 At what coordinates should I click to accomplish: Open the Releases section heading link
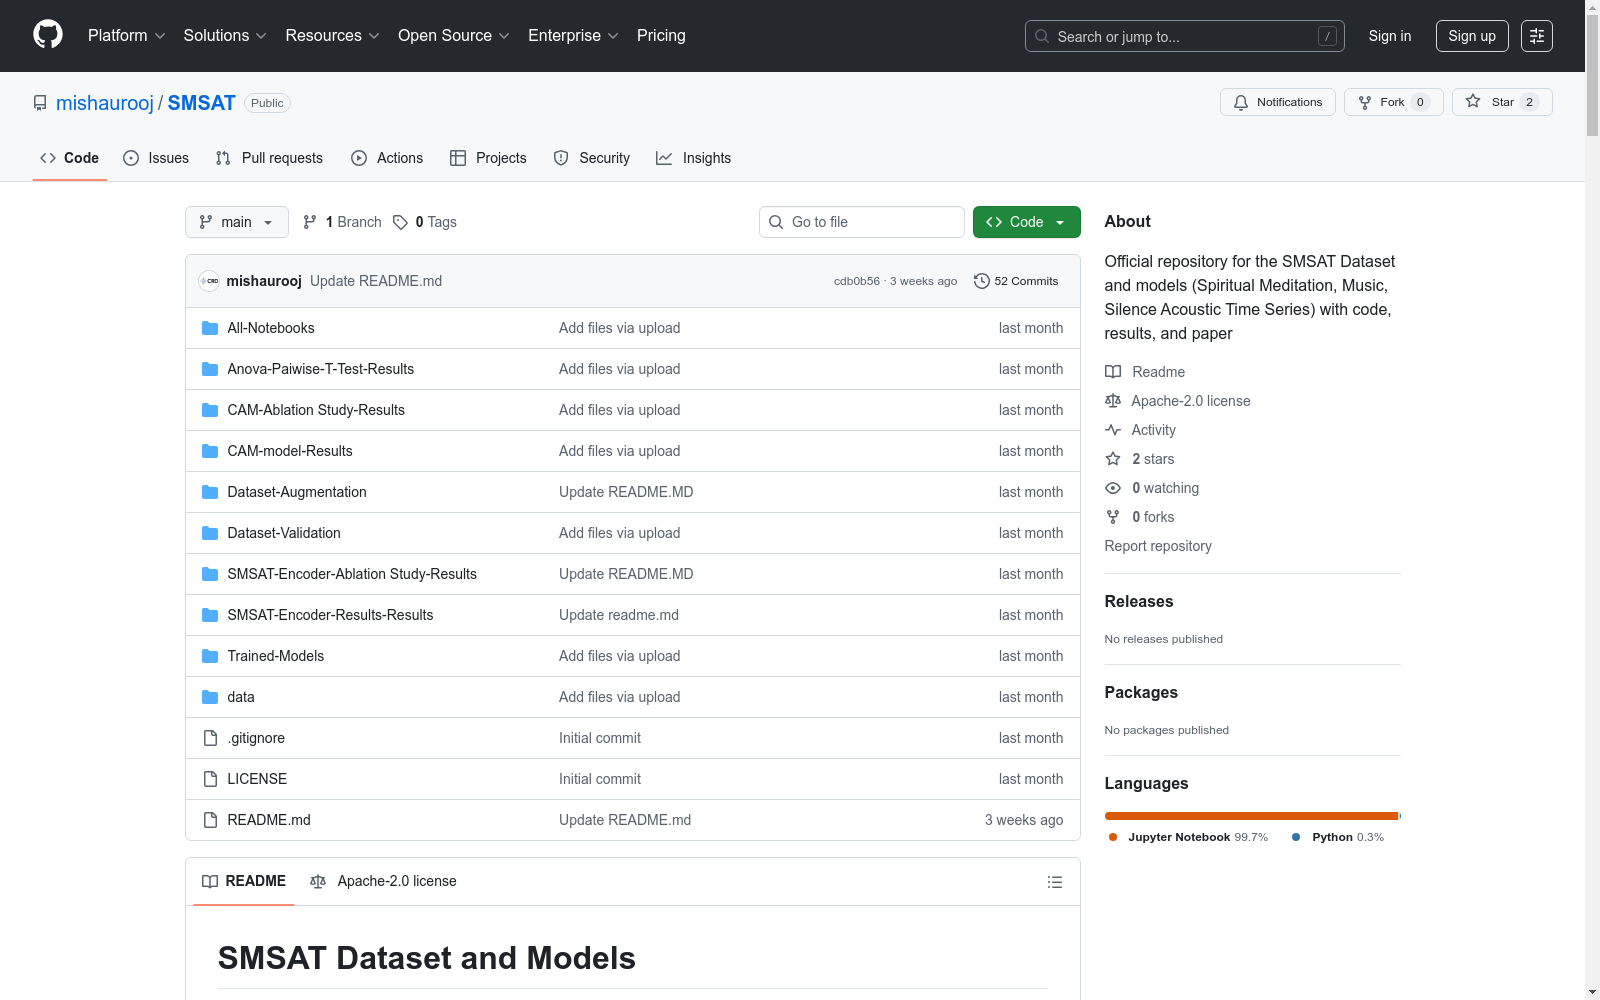coord(1139,601)
